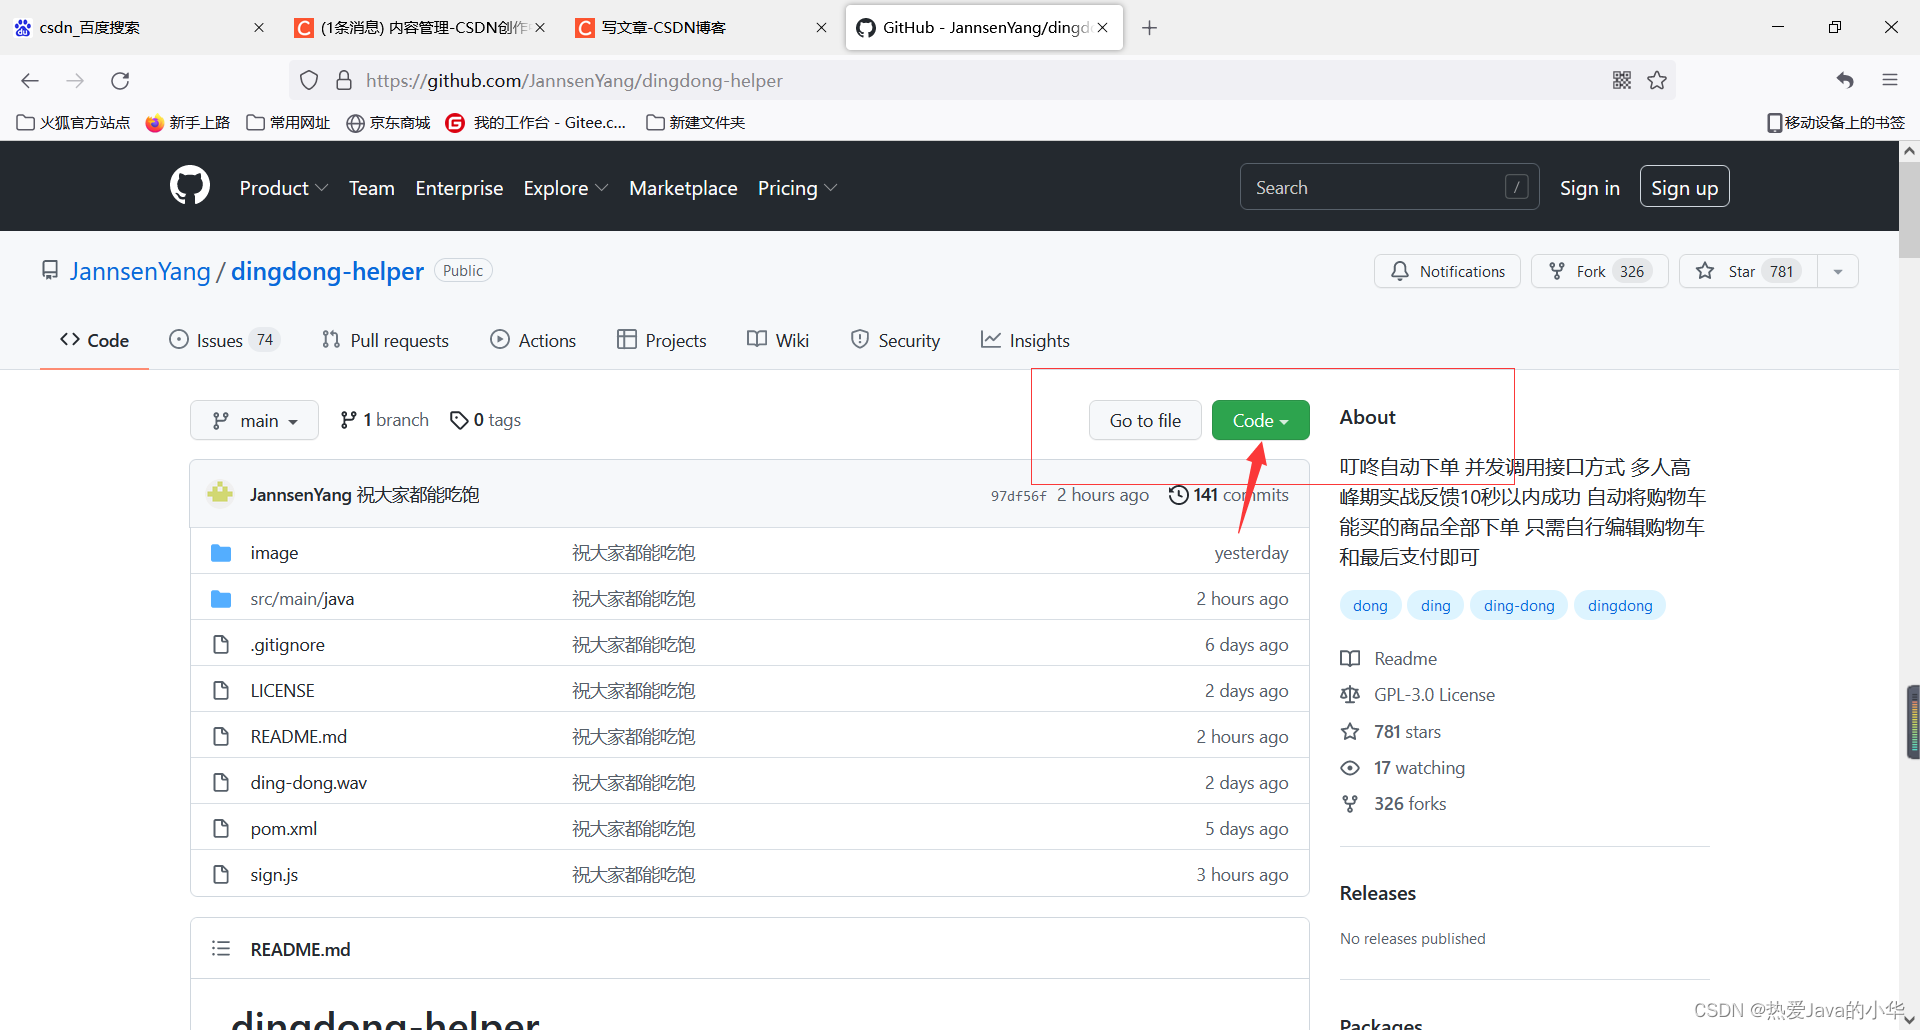The width and height of the screenshot is (1920, 1030).
Task: Click the file icon beside pom.xml
Action: [221, 829]
